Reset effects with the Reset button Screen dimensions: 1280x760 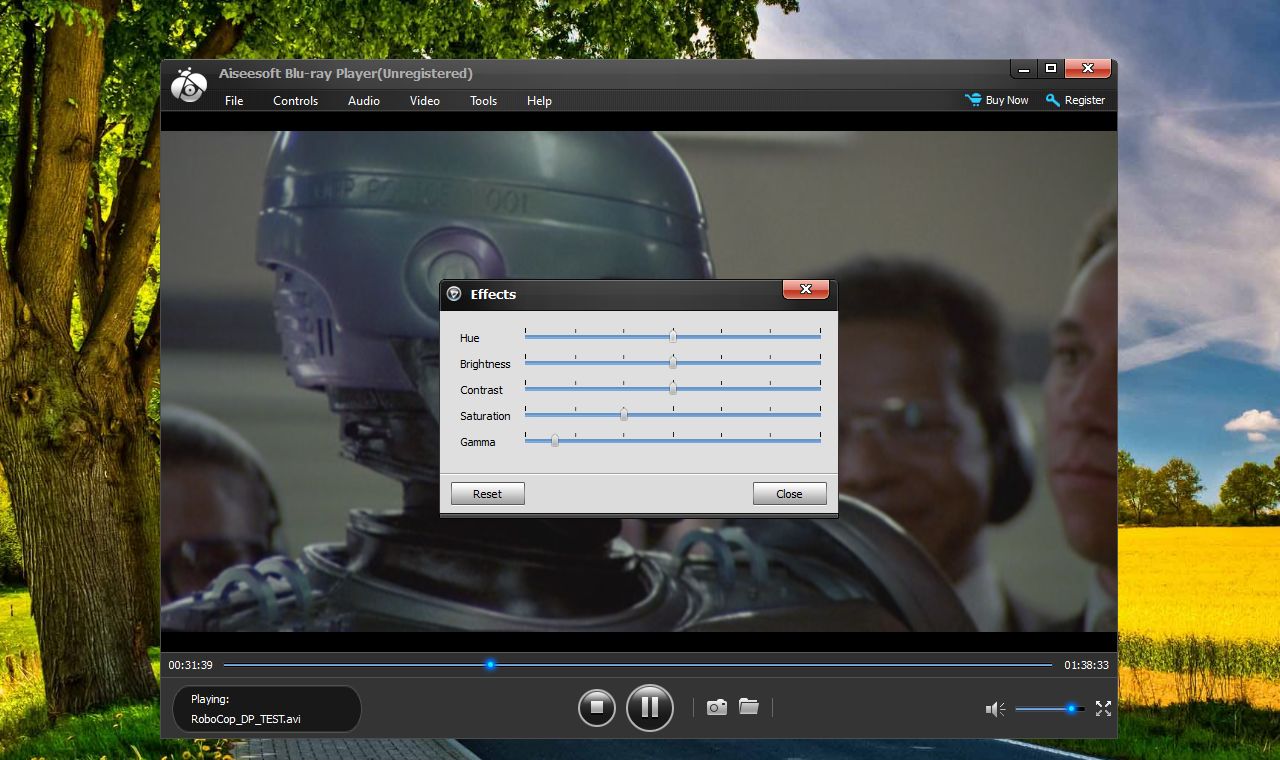487,494
